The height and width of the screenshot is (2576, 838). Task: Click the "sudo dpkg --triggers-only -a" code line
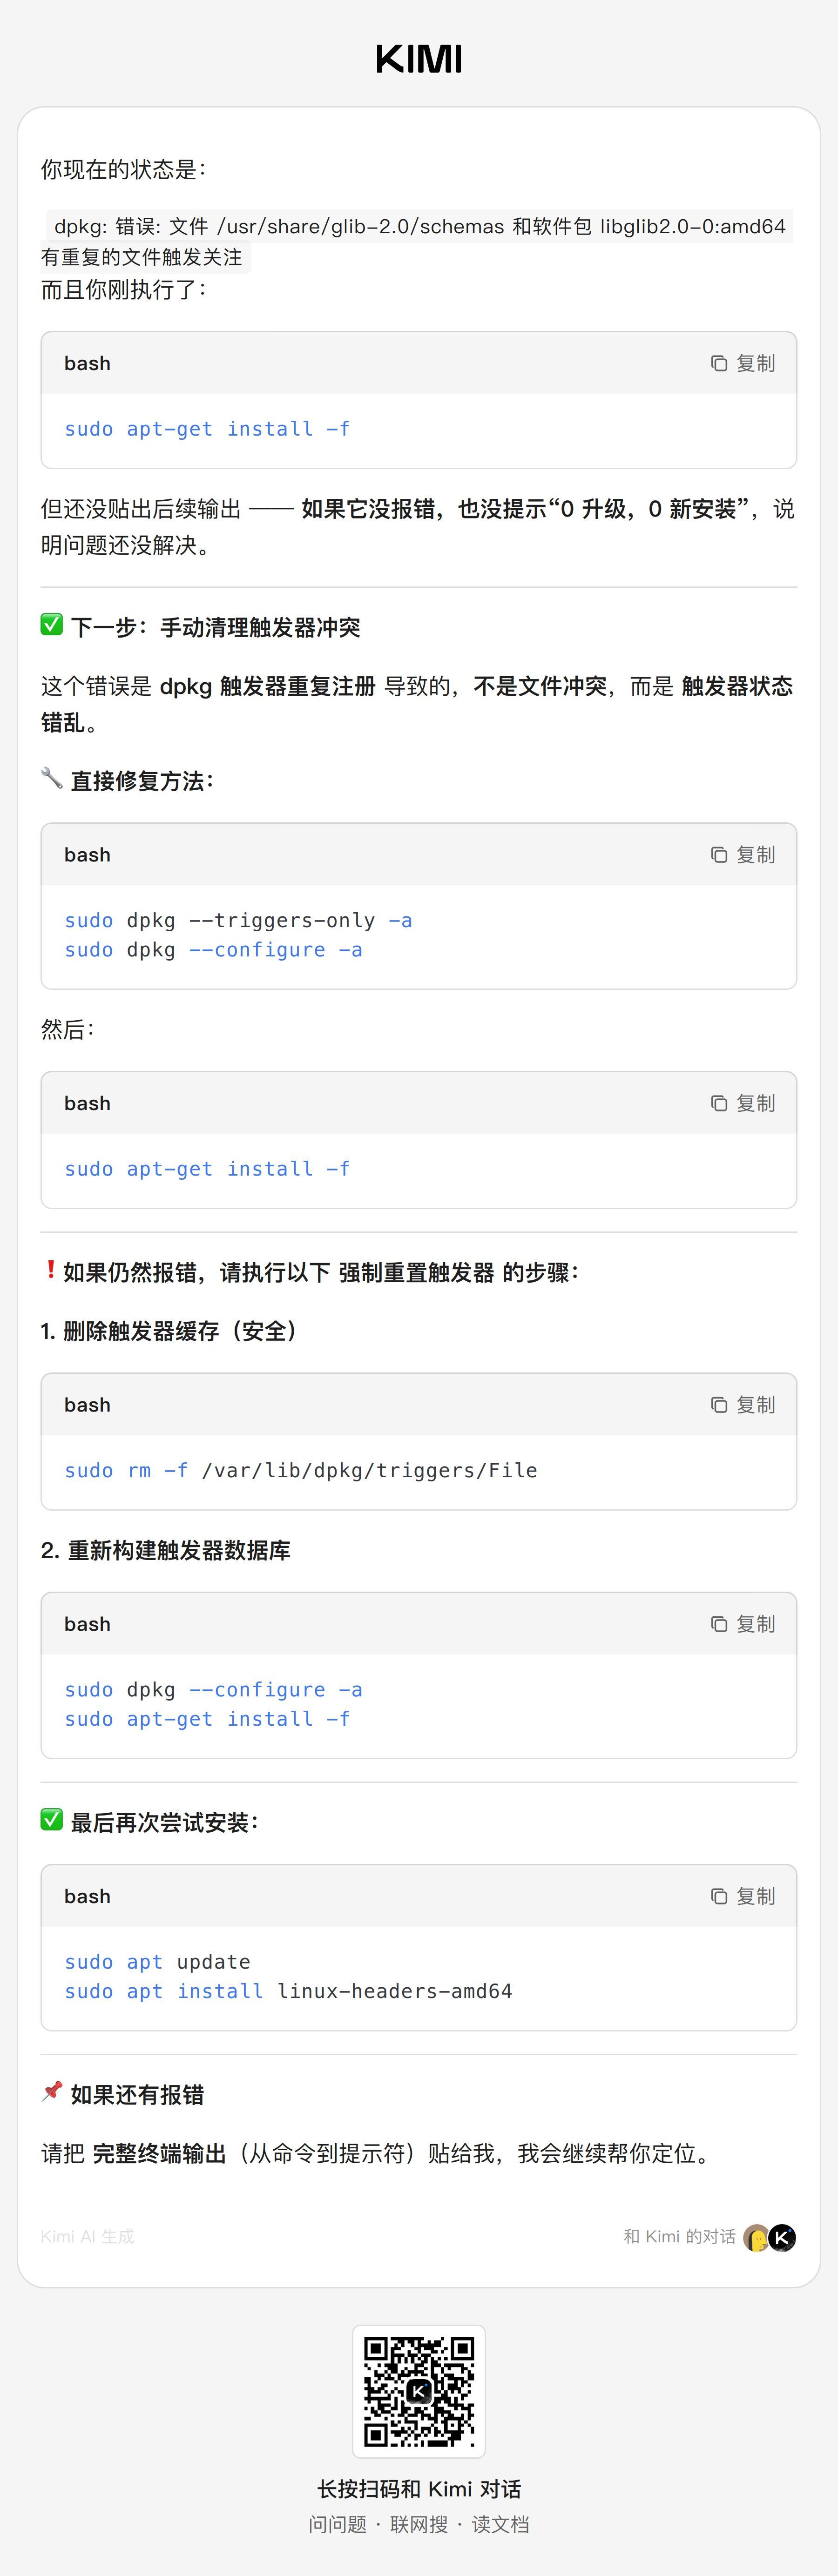tap(238, 920)
